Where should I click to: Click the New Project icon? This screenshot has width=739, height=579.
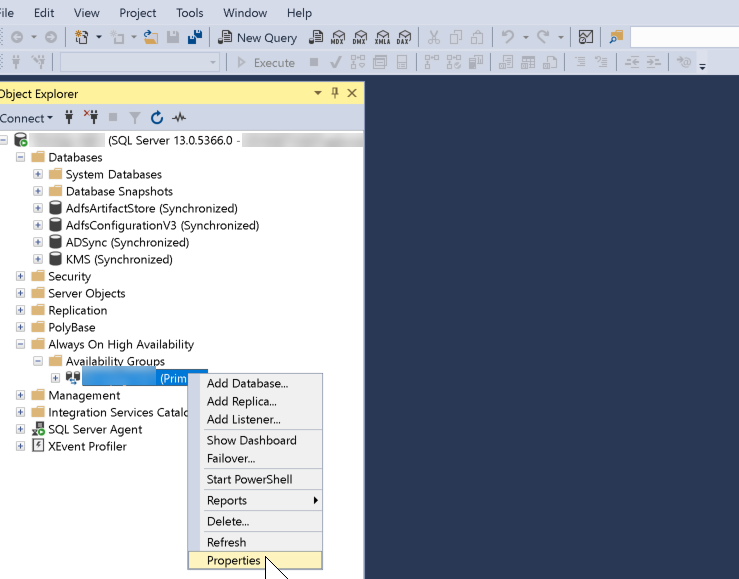click(x=82, y=37)
